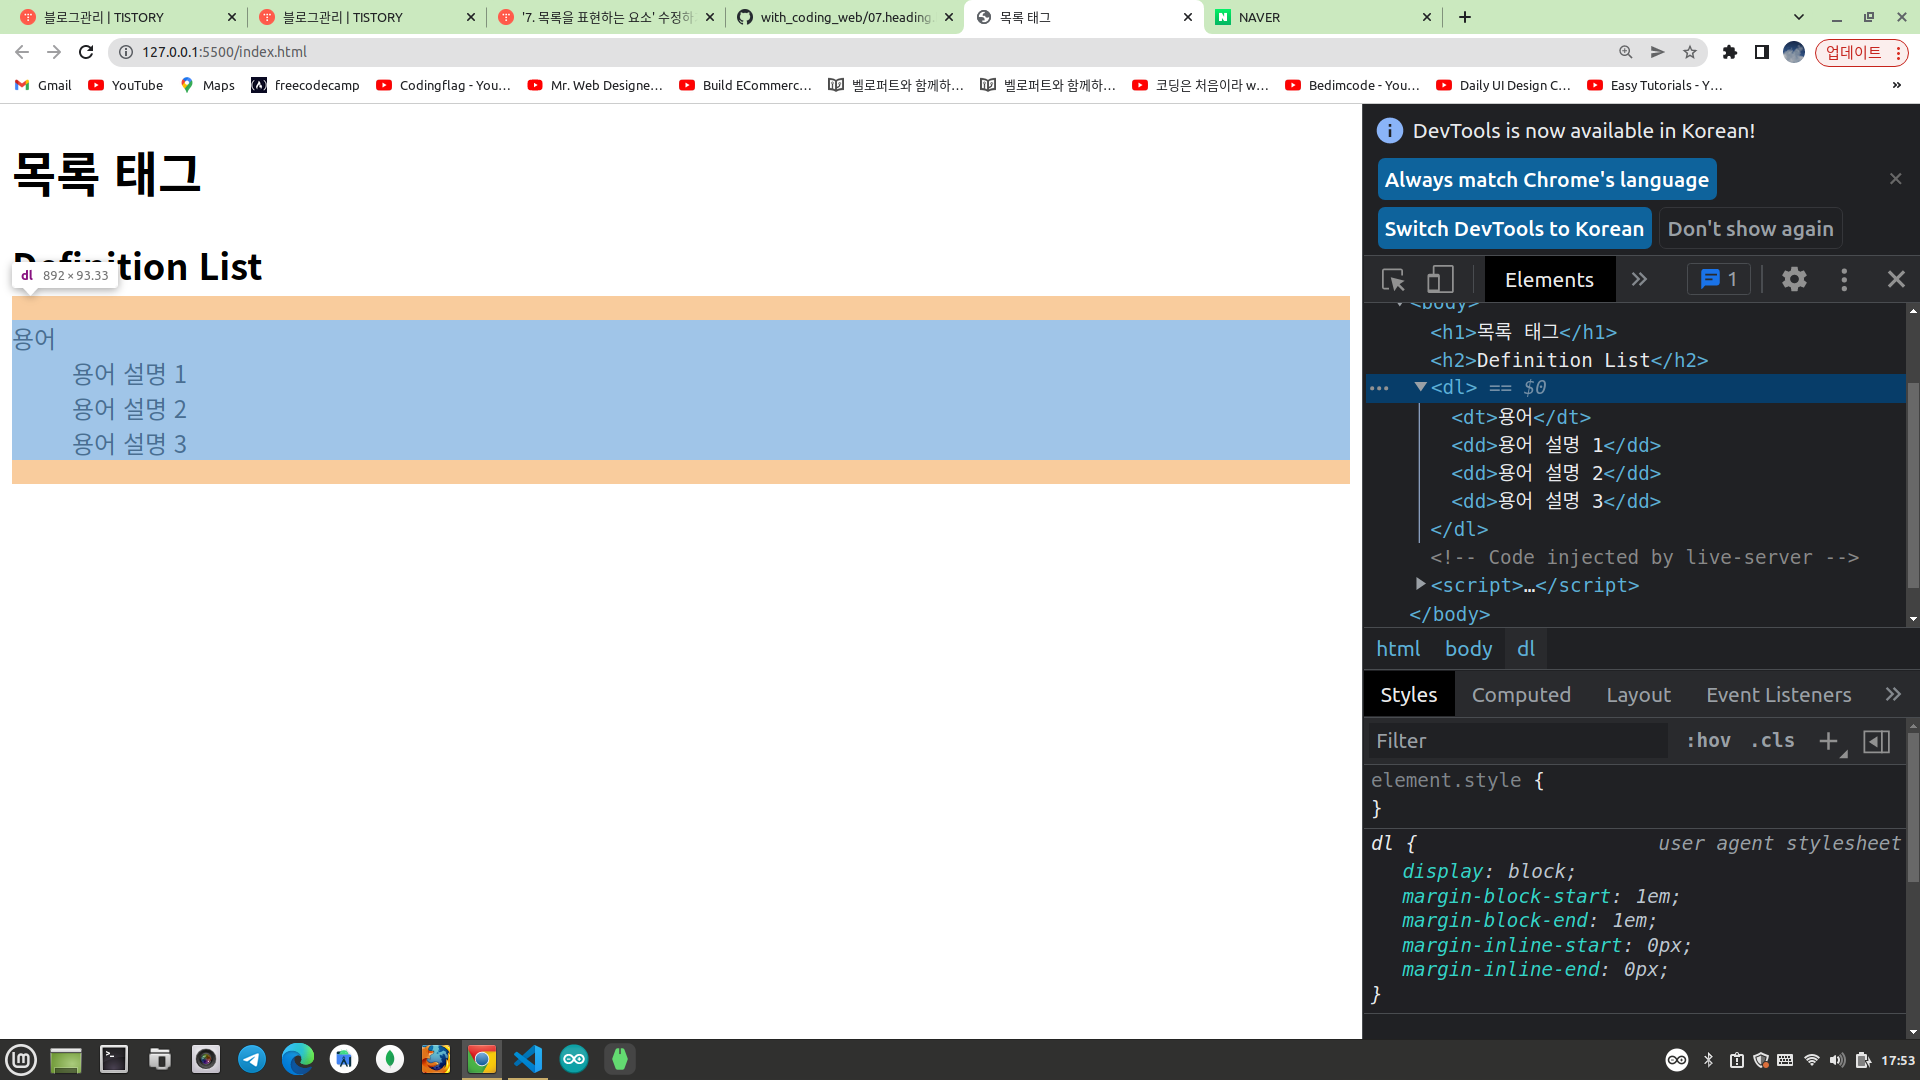Image resolution: width=1920 pixels, height=1080 pixels.
Task: Open the Extensions puzzle icon
Action: [x=1730, y=52]
